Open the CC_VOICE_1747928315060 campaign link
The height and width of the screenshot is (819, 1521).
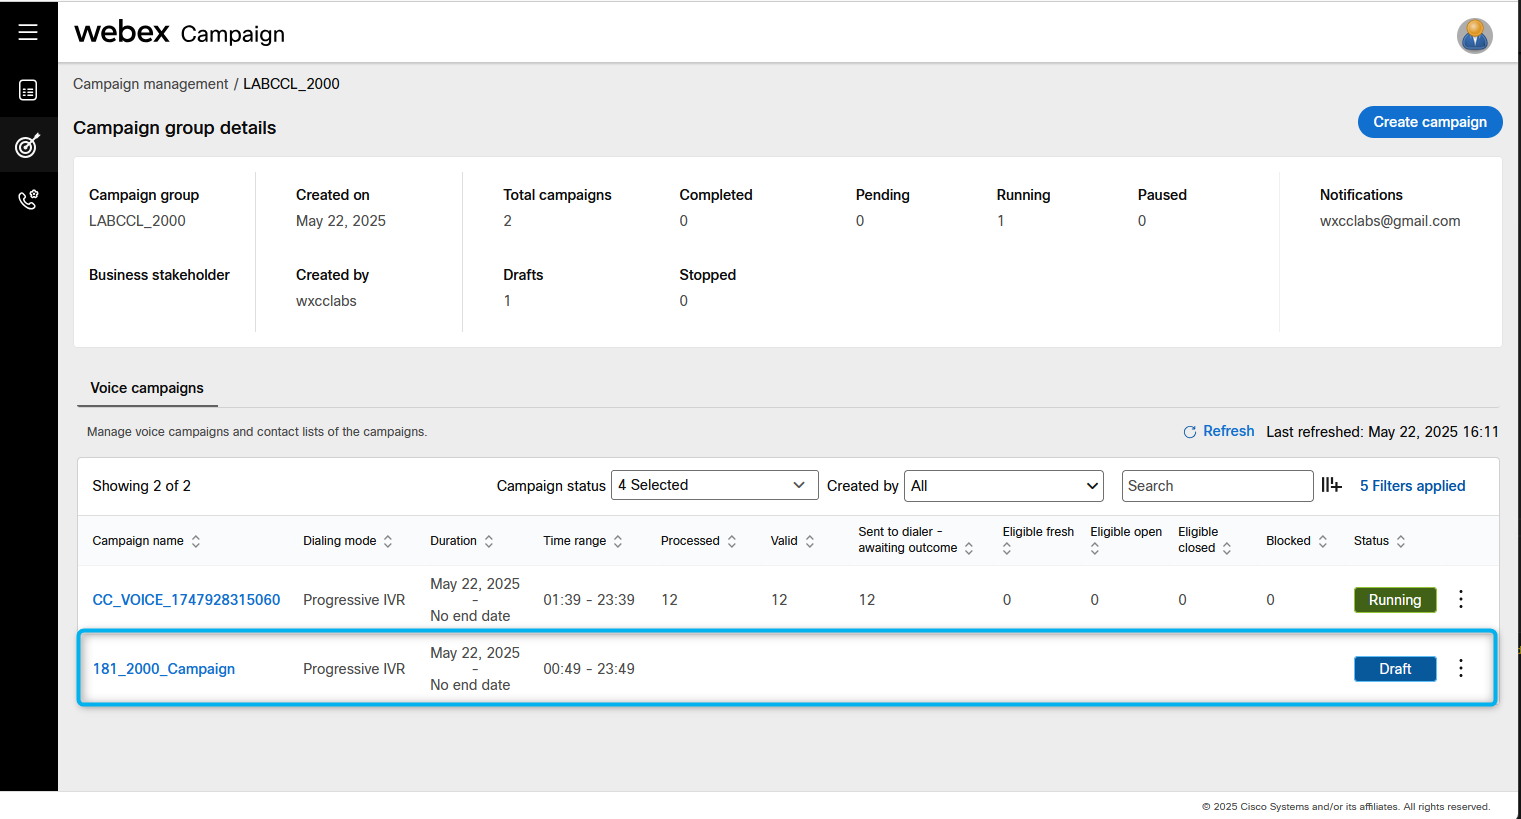coord(186,600)
